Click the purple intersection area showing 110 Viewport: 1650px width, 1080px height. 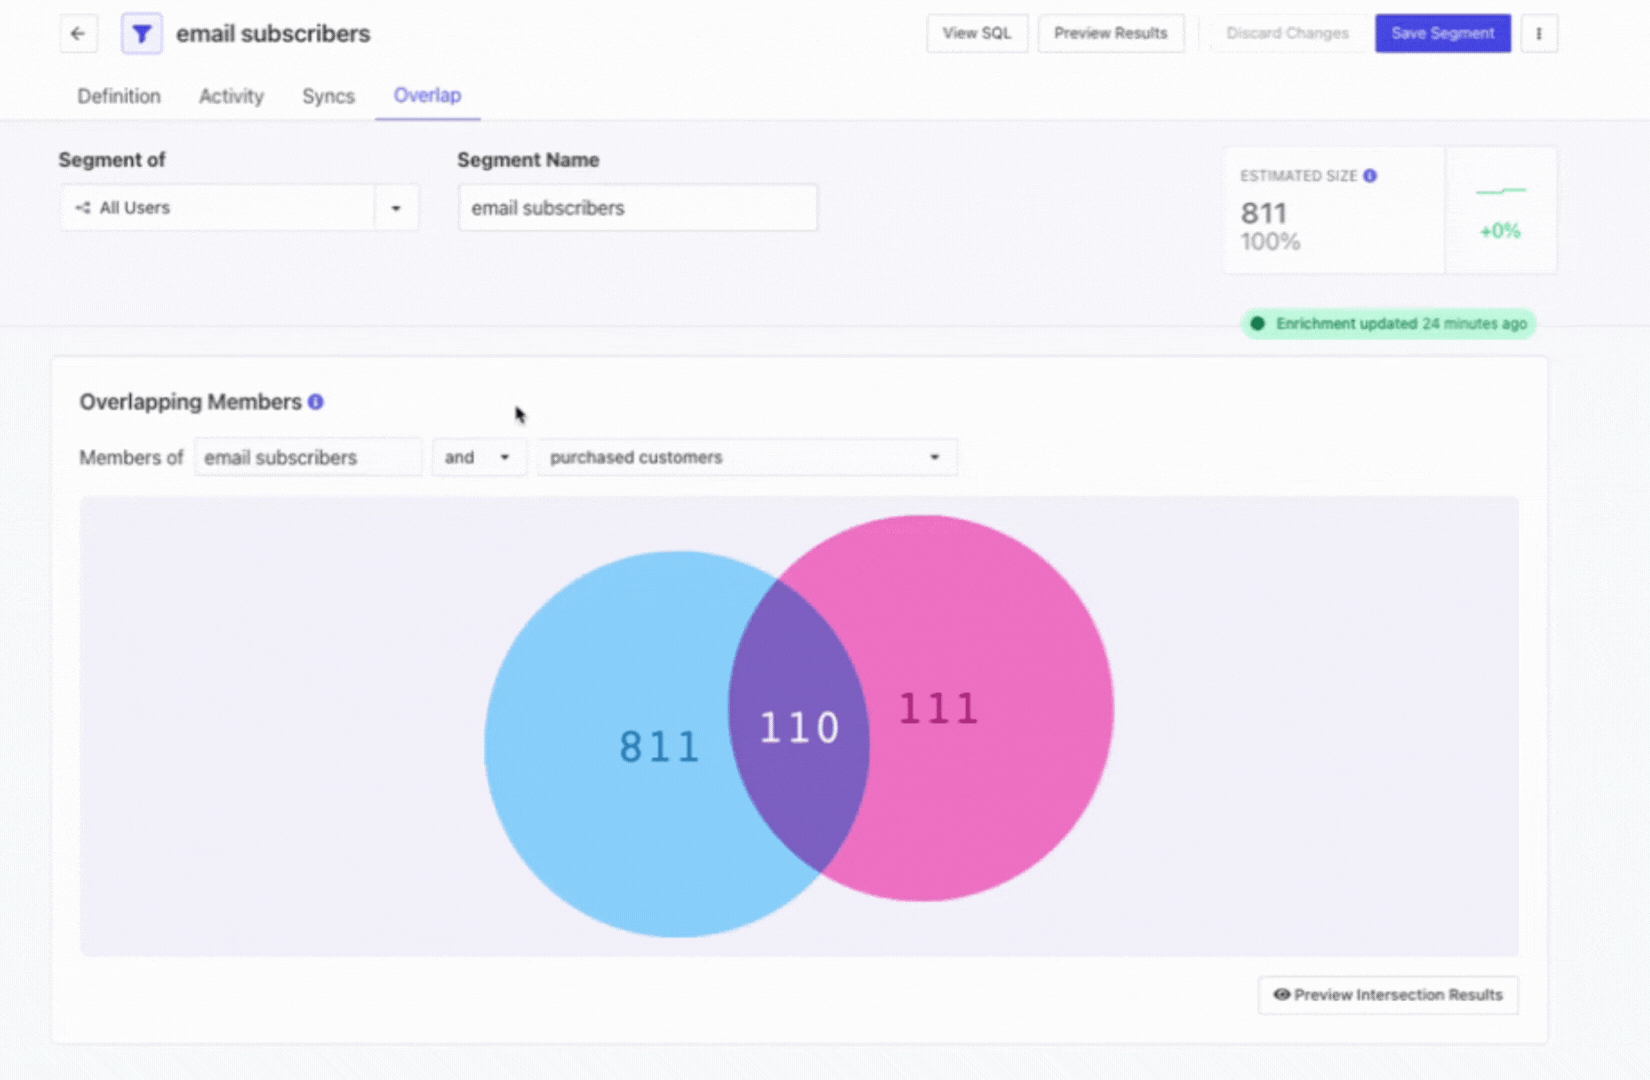point(798,728)
